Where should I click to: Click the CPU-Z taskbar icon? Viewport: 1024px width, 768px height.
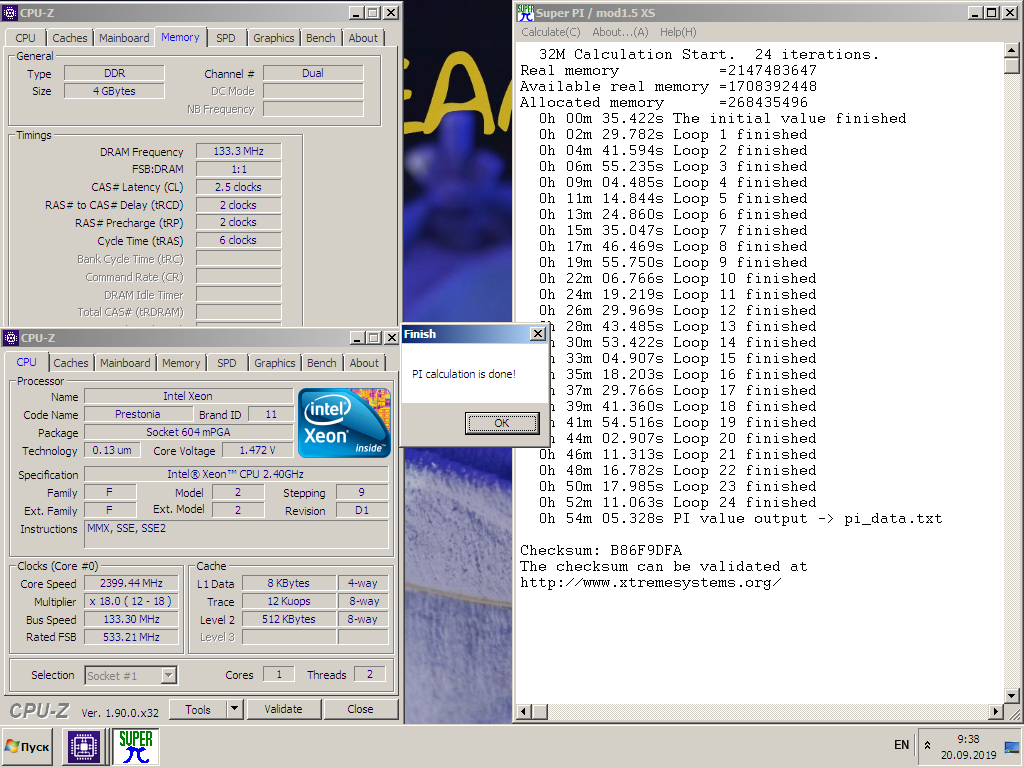coord(84,746)
